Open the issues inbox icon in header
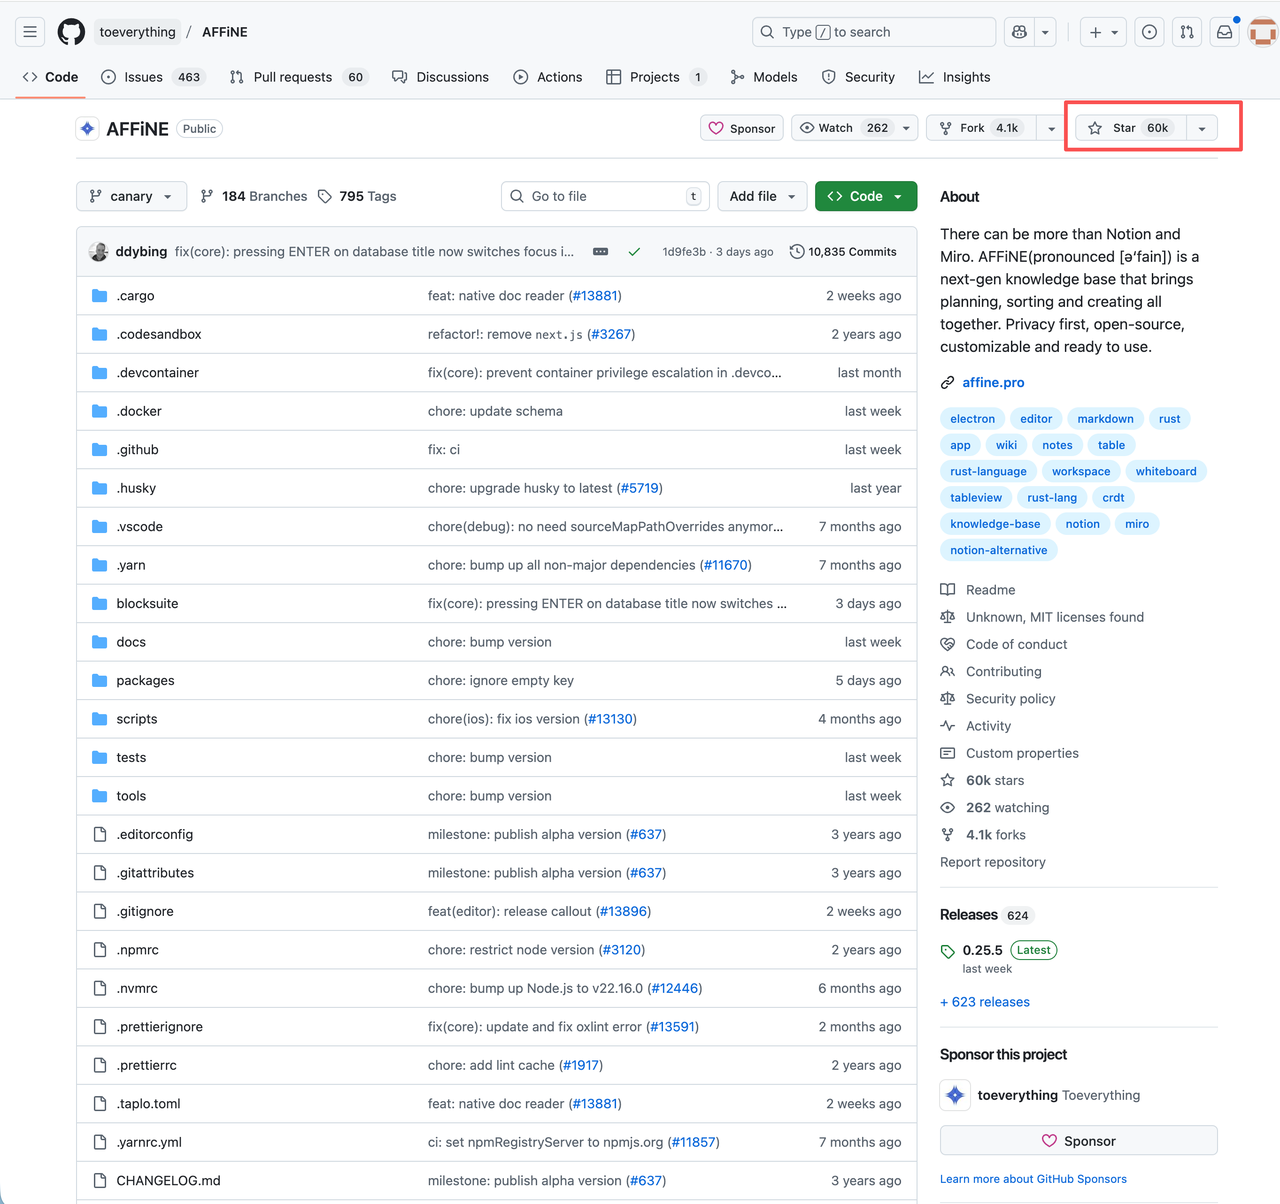The width and height of the screenshot is (1280, 1204). point(1150,32)
